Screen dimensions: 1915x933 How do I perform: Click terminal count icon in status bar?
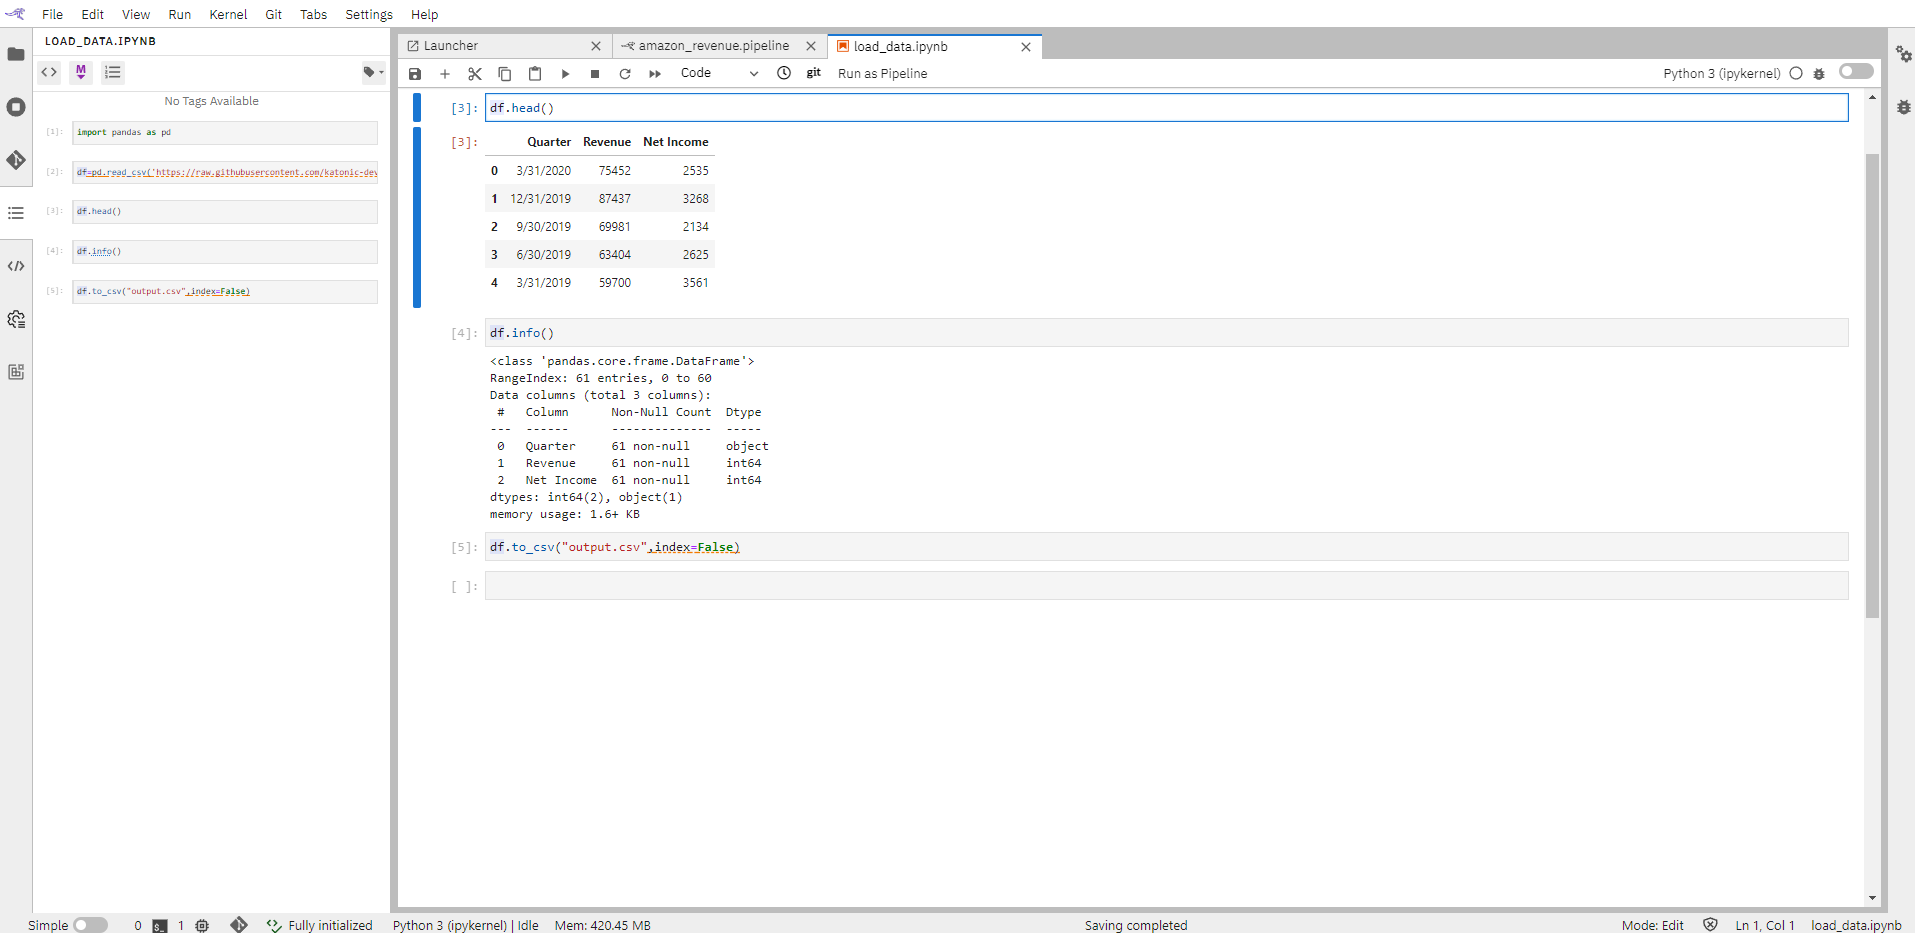click(160, 926)
